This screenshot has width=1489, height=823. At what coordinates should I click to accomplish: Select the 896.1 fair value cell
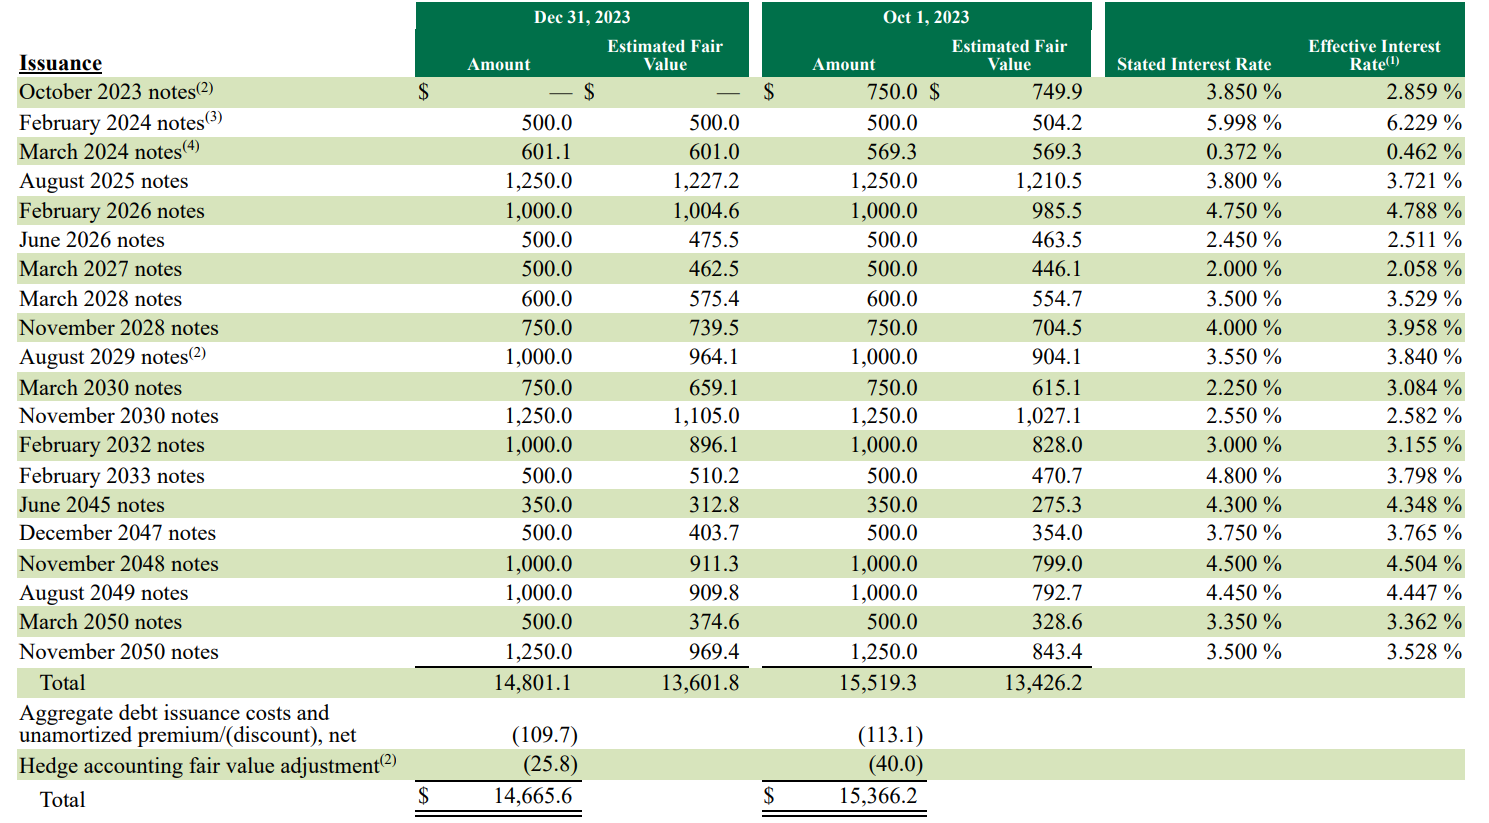[714, 445]
